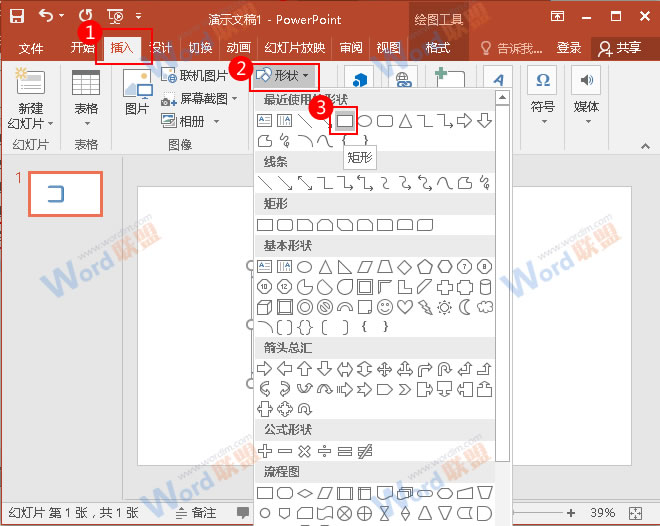660x526 pixels.
Task: Select the quad arrow in 箭头总汇
Action: 385,369
